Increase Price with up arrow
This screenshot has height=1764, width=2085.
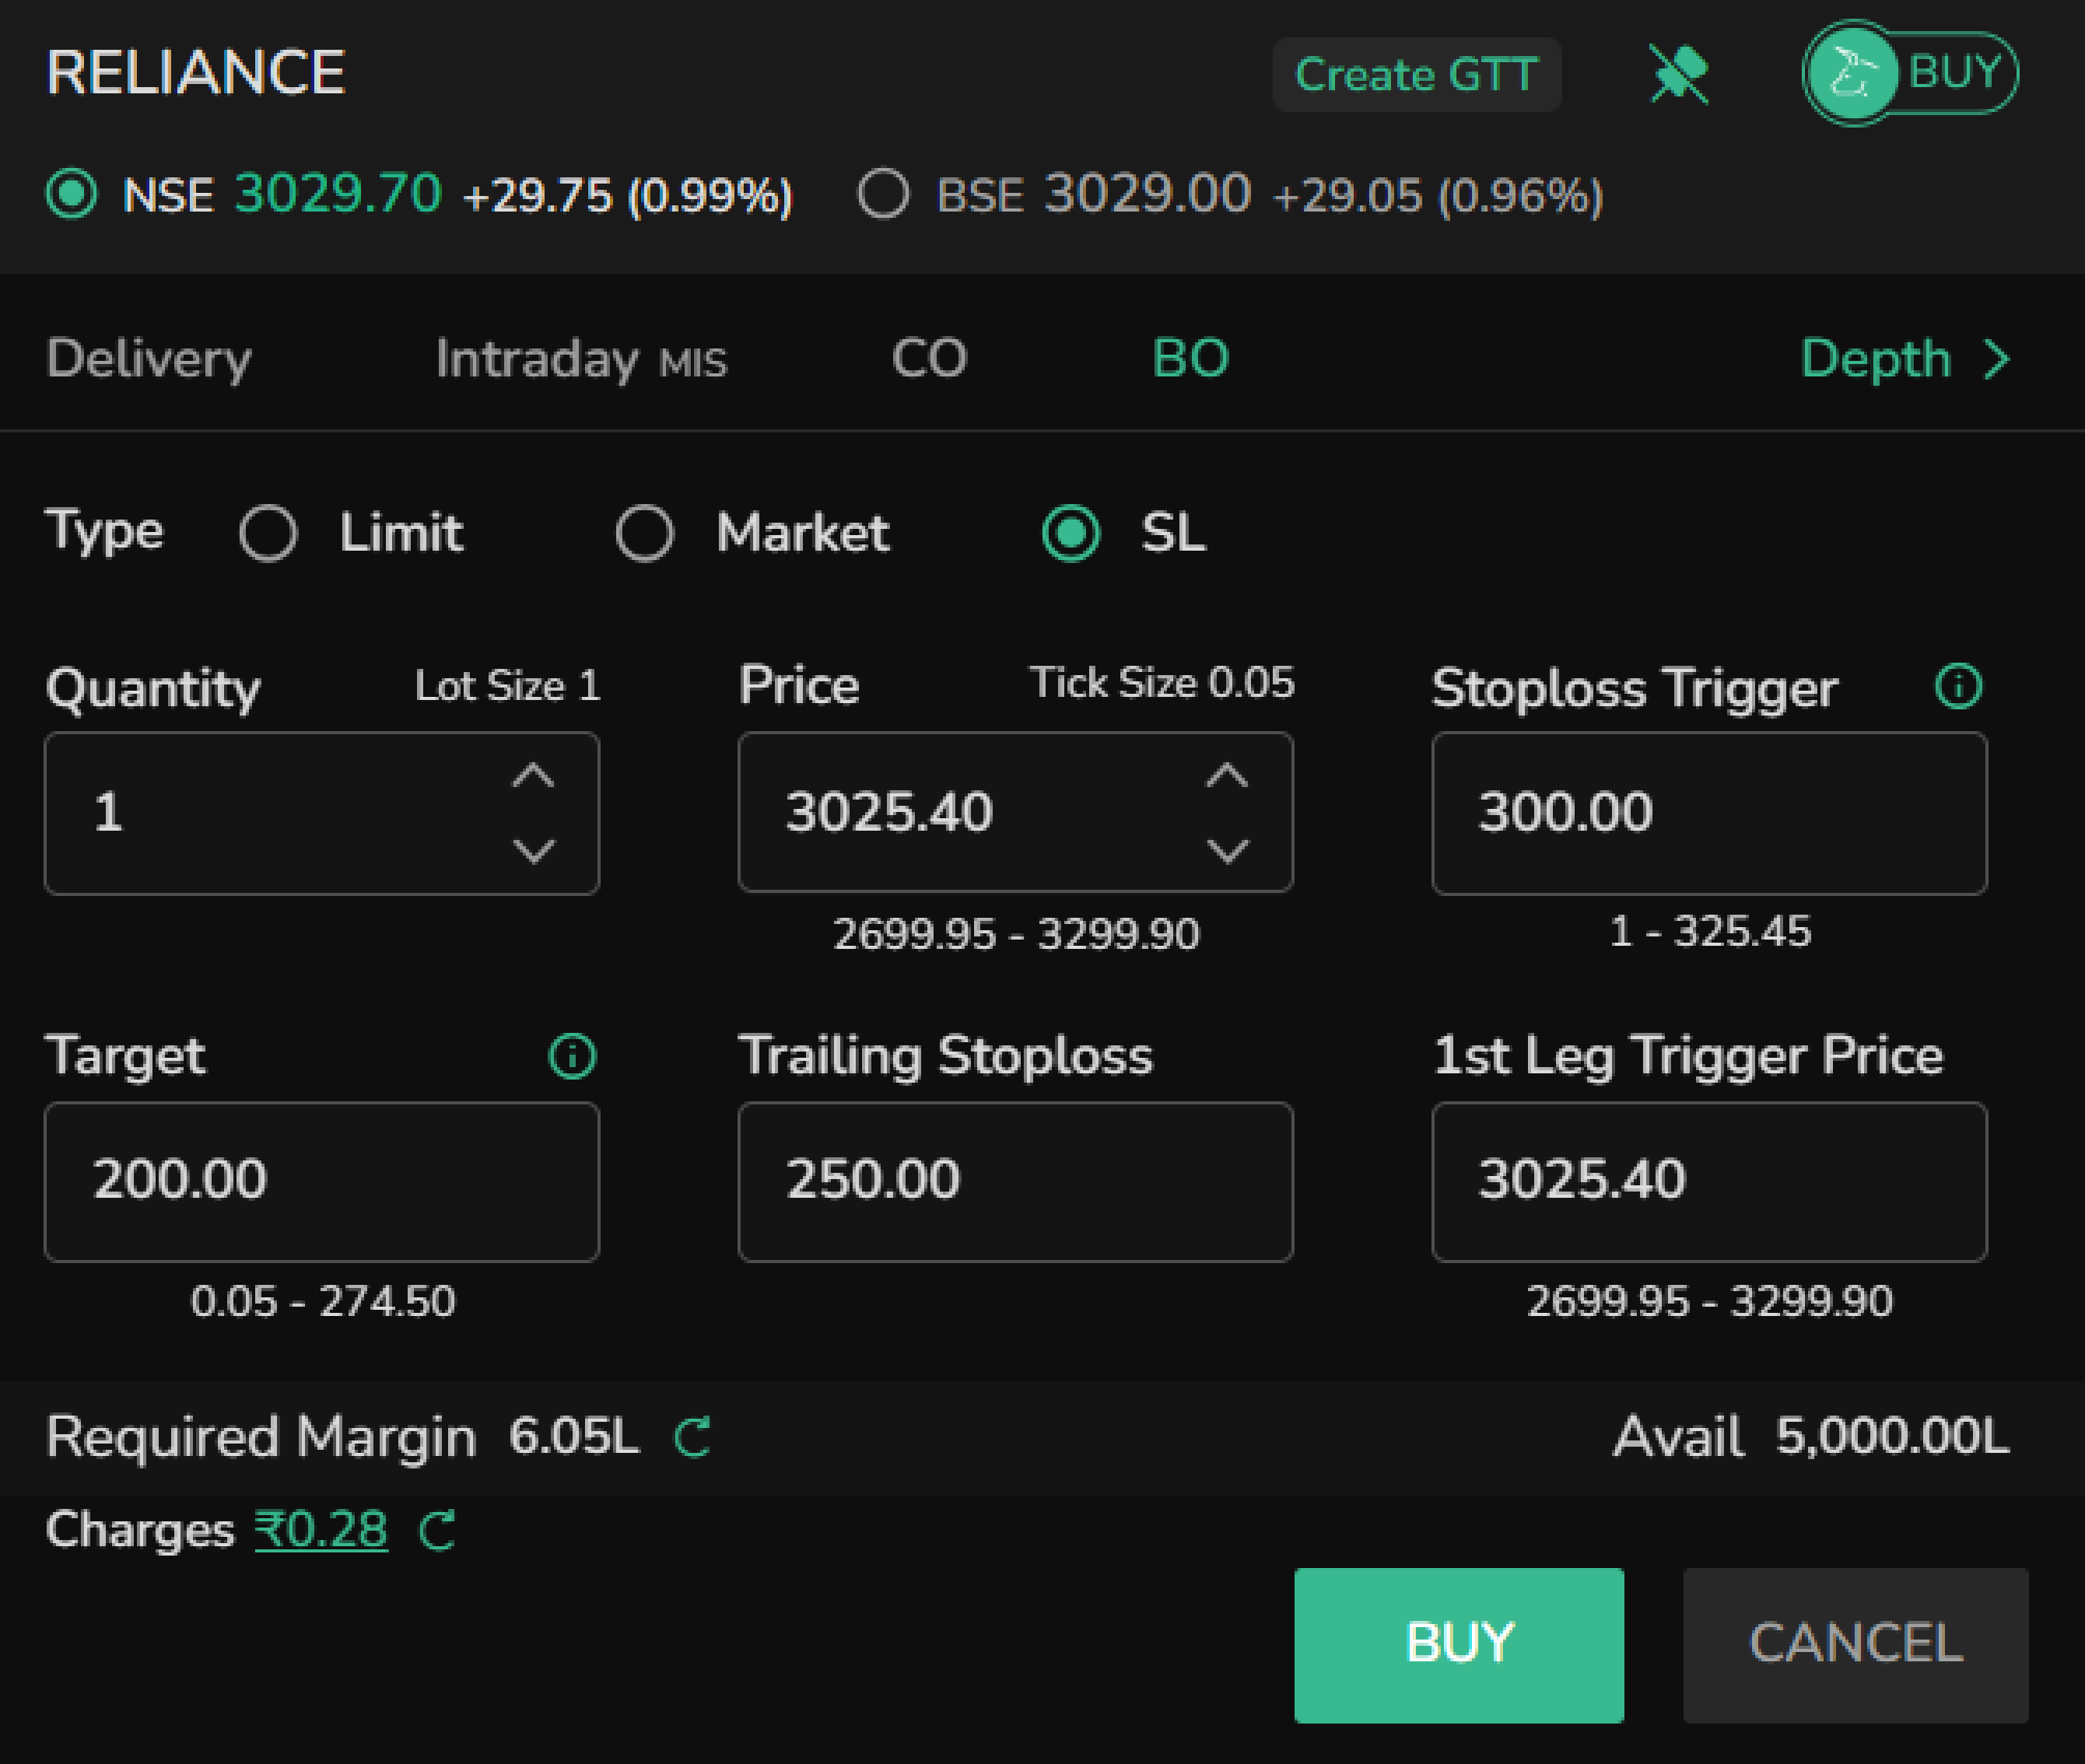1227,775
